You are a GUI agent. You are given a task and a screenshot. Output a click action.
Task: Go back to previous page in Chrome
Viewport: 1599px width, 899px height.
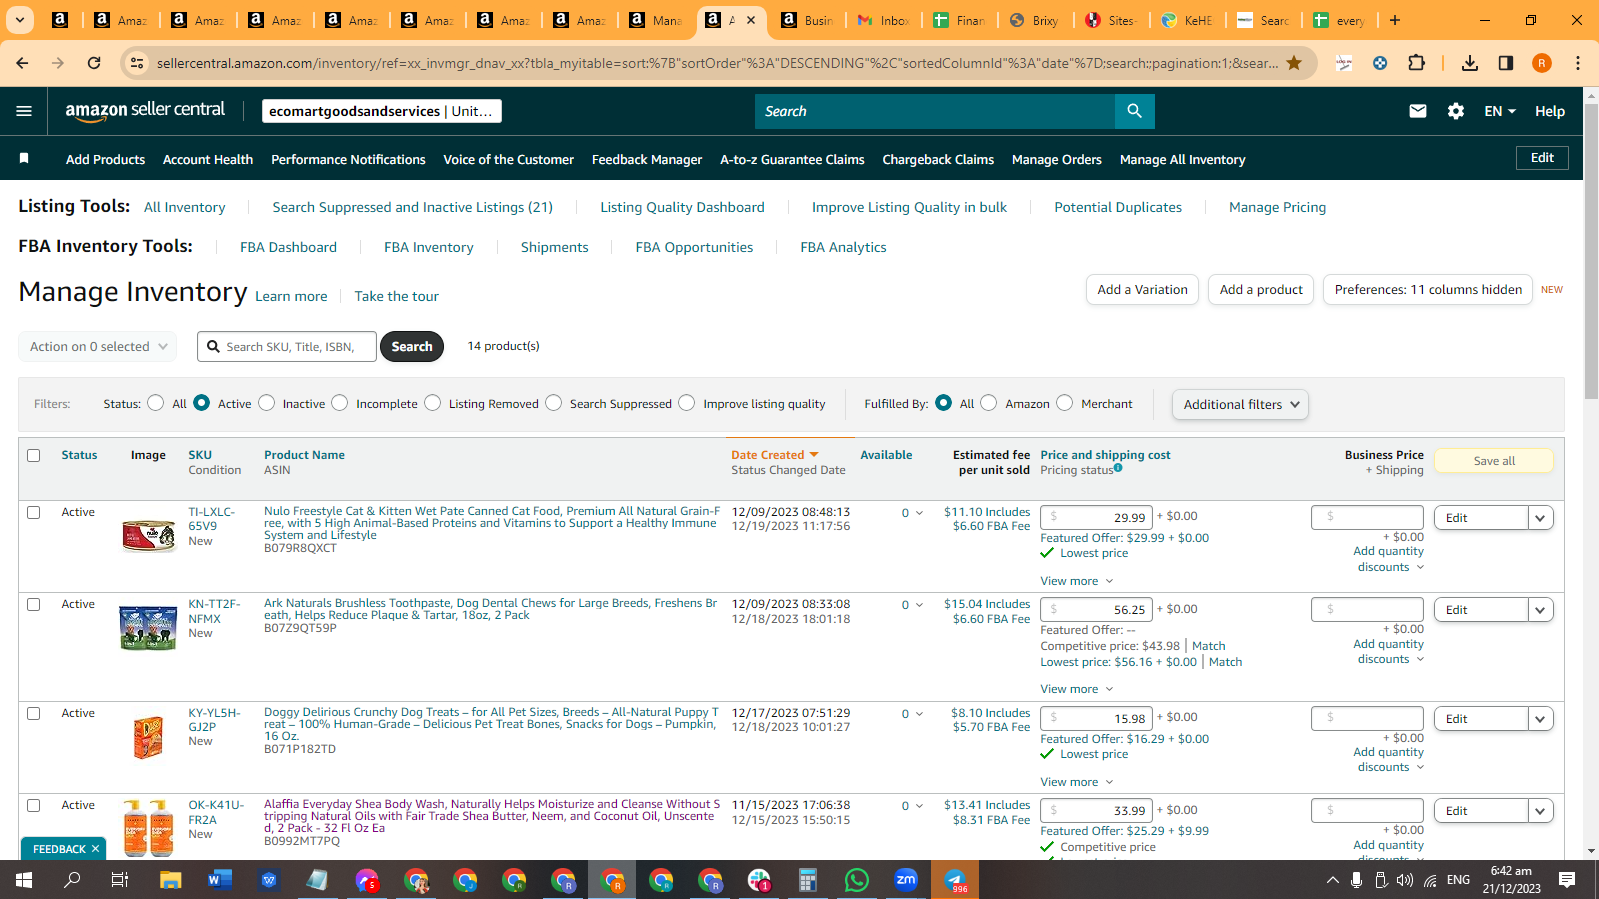click(23, 63)
